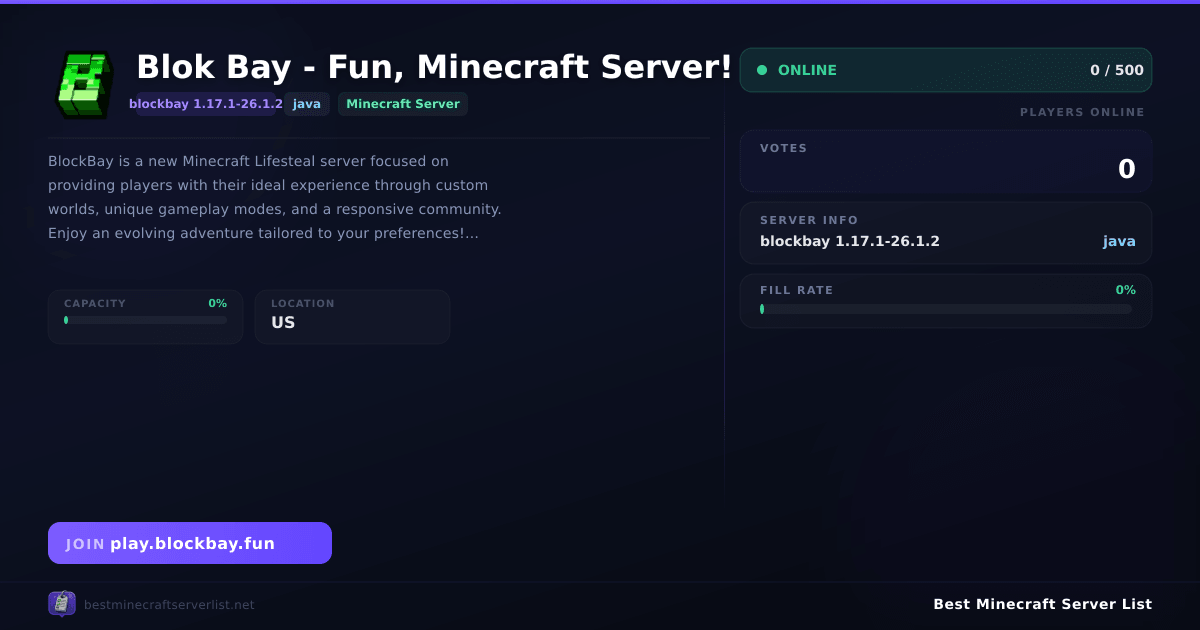1200x630 pixels.
Task: Click blockbay 1.17.1-26.1.2 in Server Info
Action: (850, 241)
